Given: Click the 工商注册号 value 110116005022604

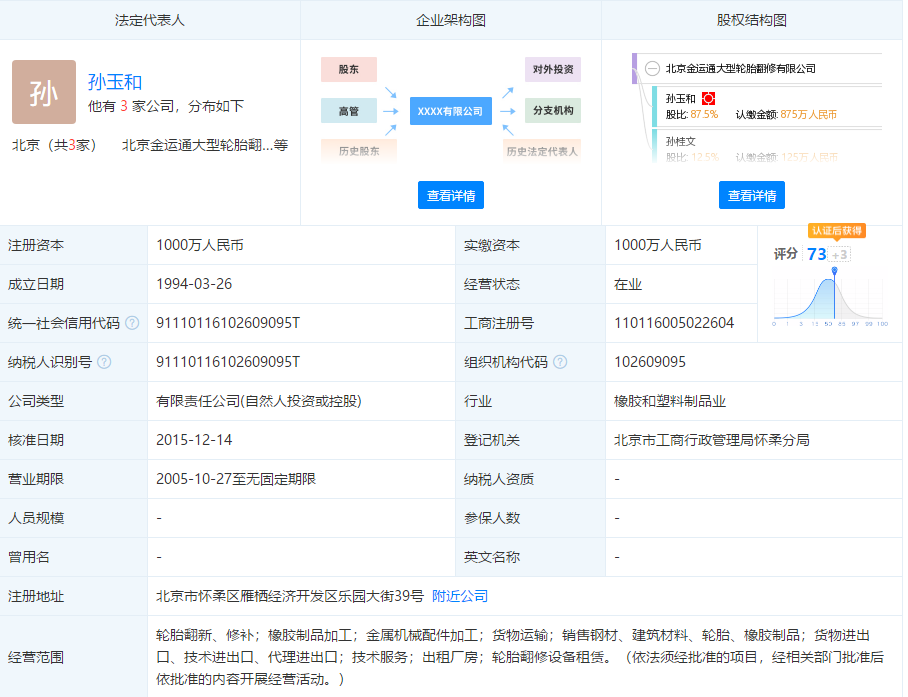Looking at the screenshot, I should pos(674,323).
